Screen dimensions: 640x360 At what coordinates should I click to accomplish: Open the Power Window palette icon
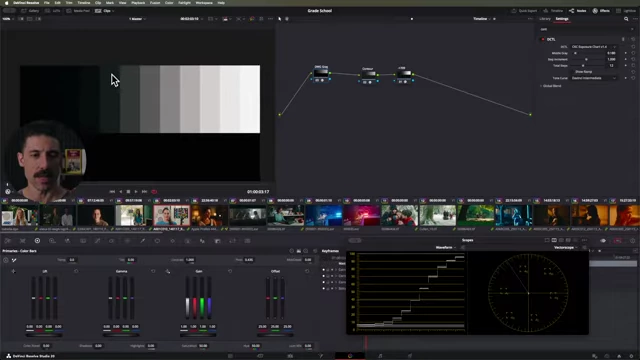click(x=157, y=241)
